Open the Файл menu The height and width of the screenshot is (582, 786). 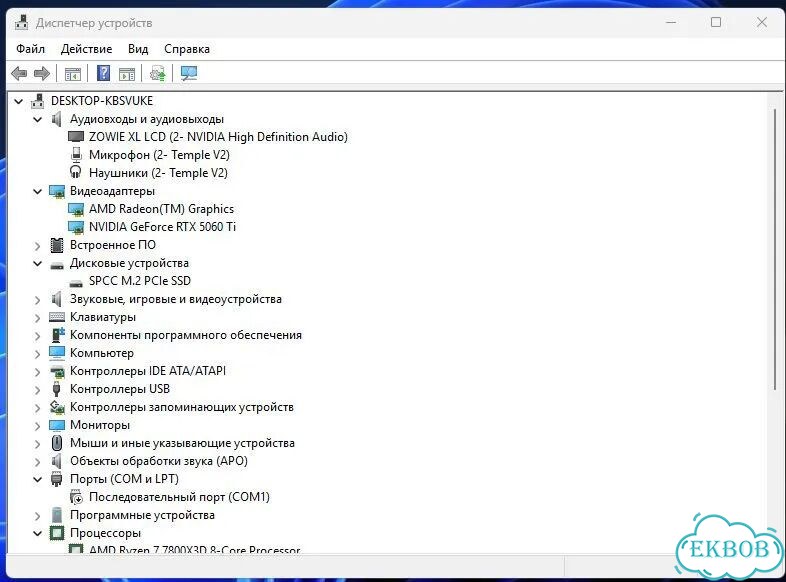coord(31,49)
